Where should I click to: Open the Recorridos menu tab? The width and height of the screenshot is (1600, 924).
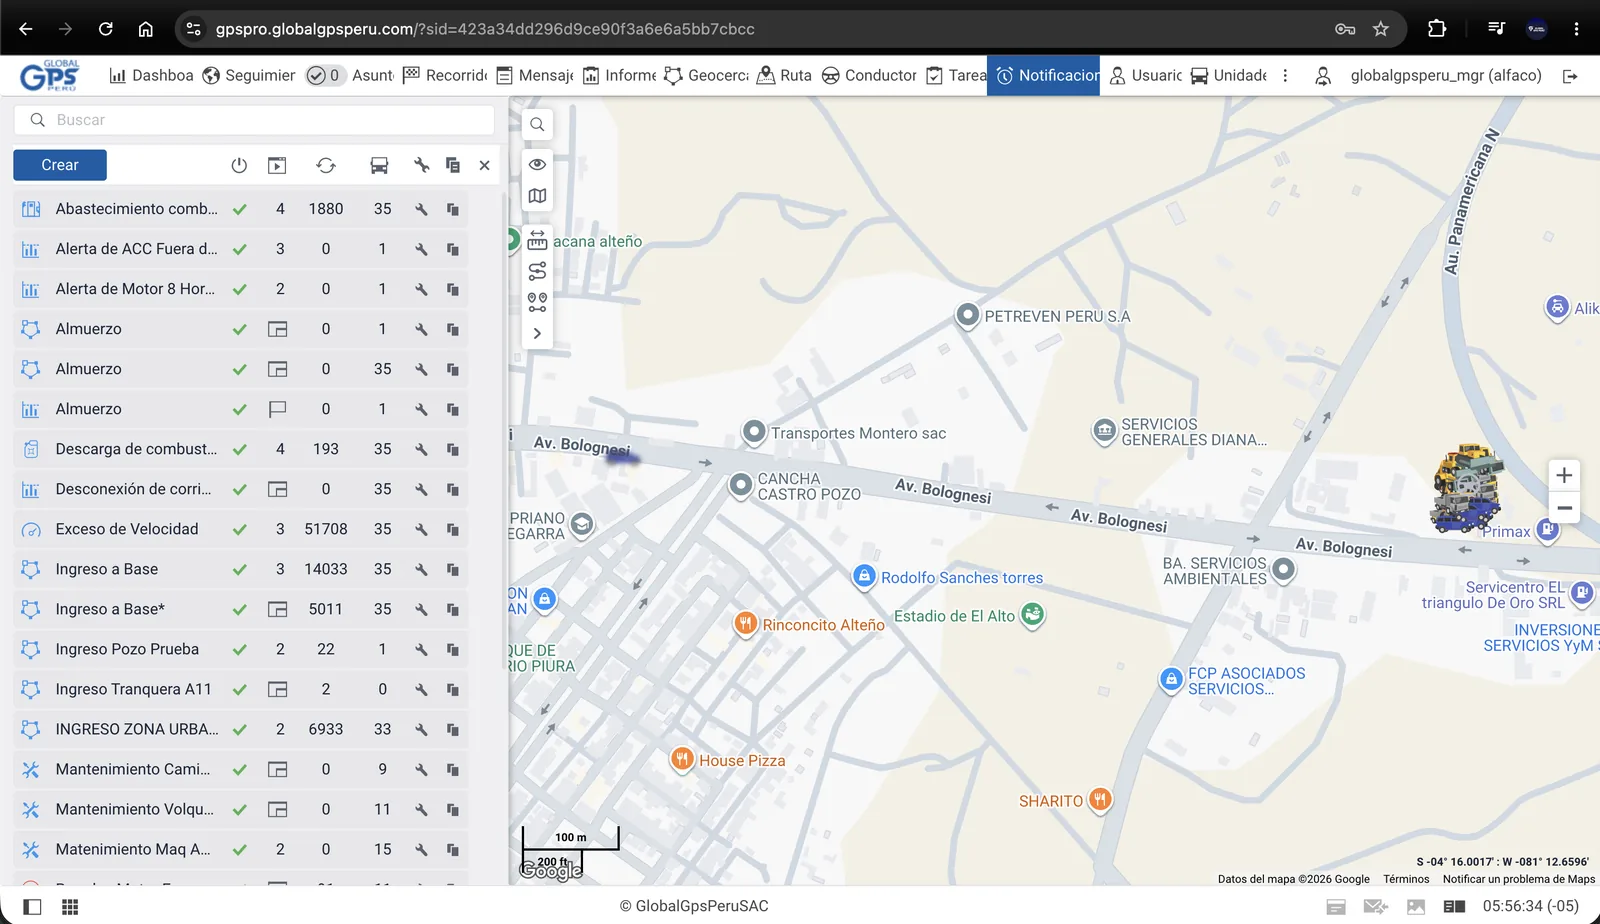coord(445,75)
